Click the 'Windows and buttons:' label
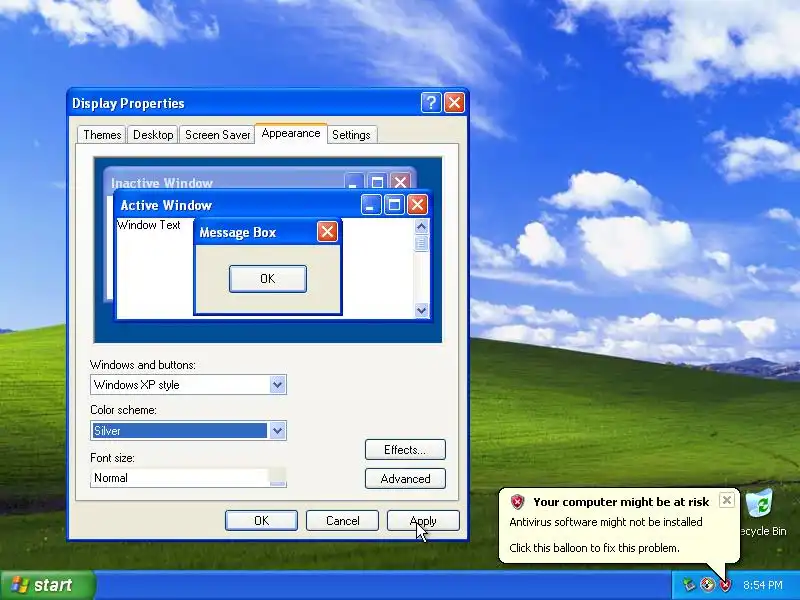The width and height of the screenshot is (800, 600). click(x=143, y=365)
